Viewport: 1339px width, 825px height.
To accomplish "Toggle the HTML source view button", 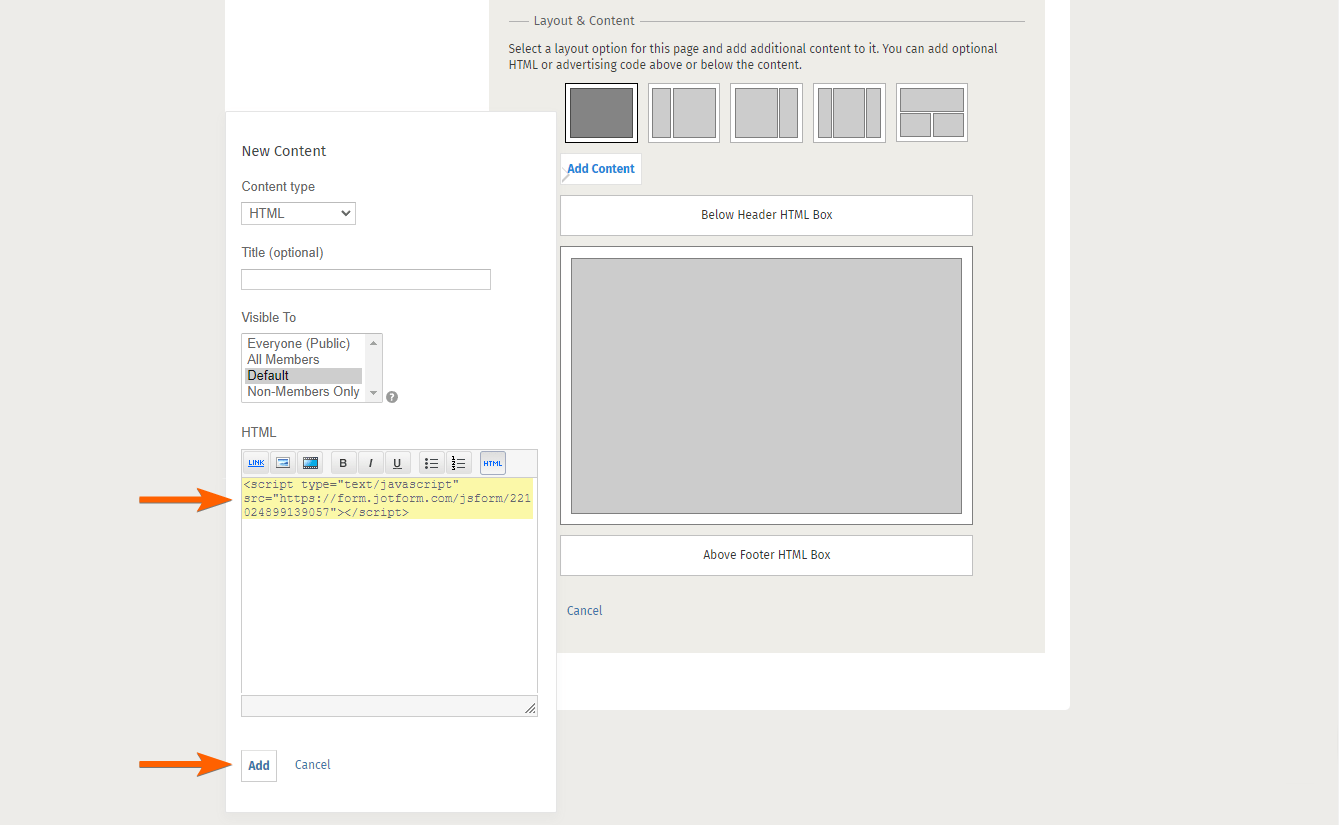I will coord(493,463).
